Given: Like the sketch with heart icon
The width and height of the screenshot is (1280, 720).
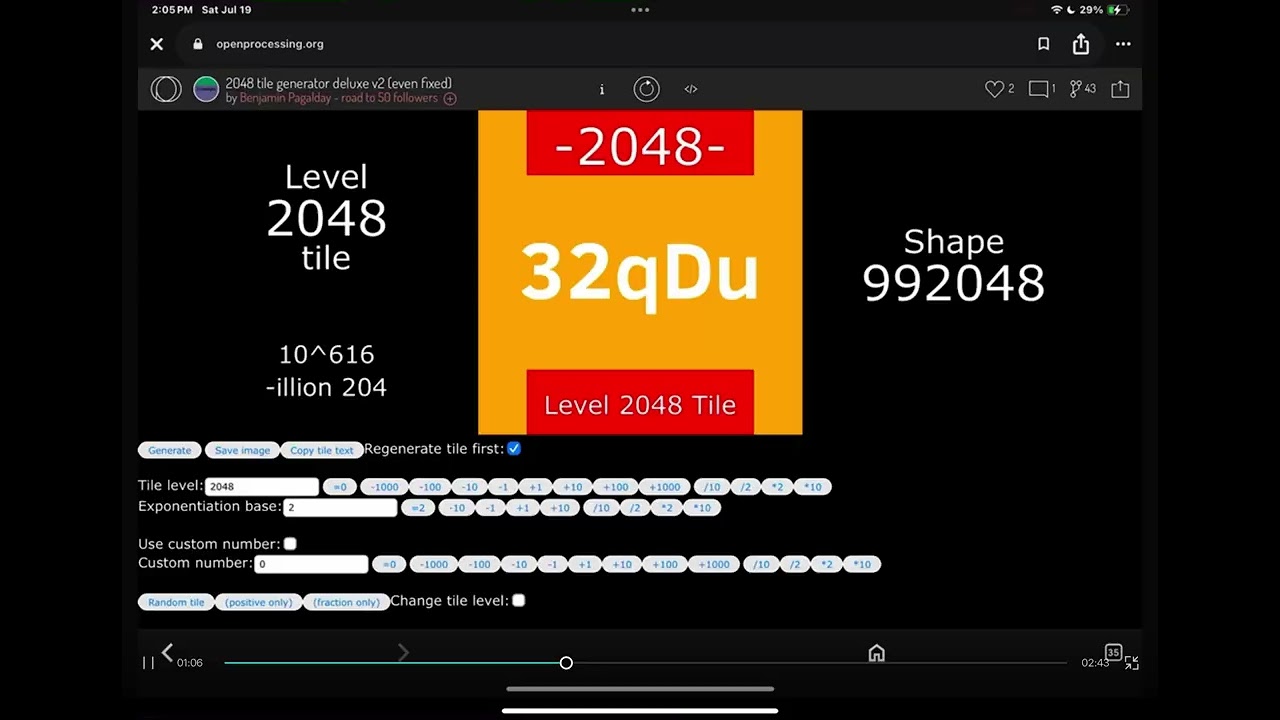Looking at the screenshot, I should 994,89.
